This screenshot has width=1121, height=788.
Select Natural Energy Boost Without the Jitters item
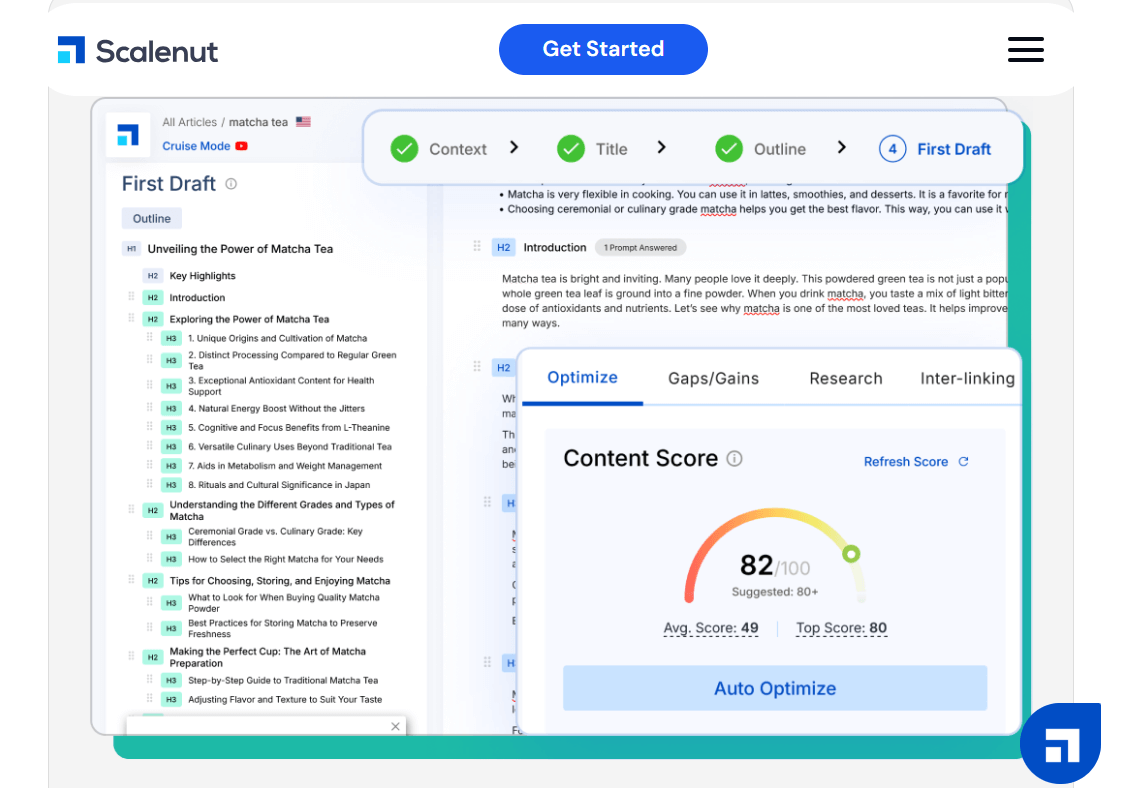277,409
